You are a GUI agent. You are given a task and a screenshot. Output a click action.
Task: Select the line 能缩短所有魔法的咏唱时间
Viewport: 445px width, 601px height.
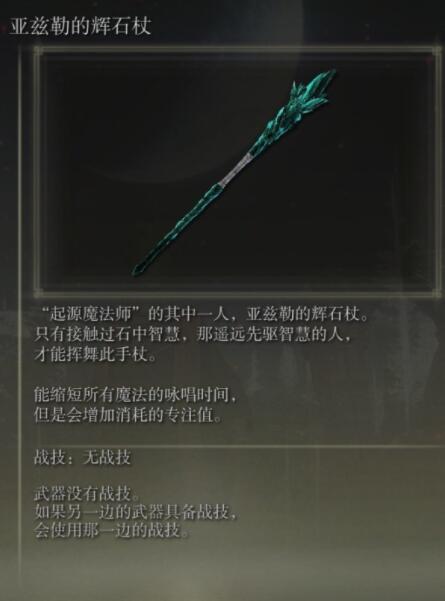click(135, 395)
